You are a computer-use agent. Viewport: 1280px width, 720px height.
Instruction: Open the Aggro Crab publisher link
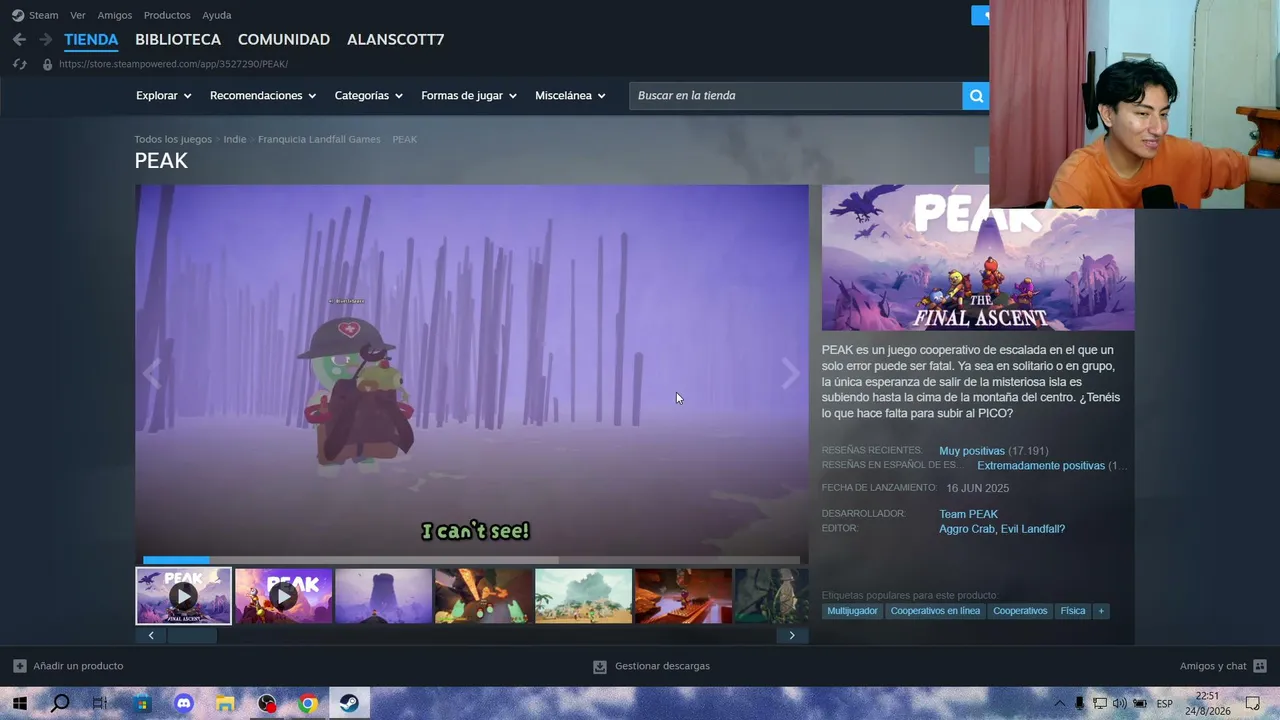(967, 529)
